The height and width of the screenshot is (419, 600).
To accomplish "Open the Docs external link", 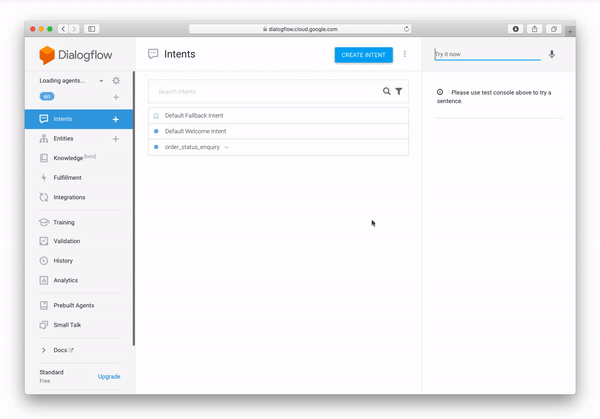I will click(64, 350).
